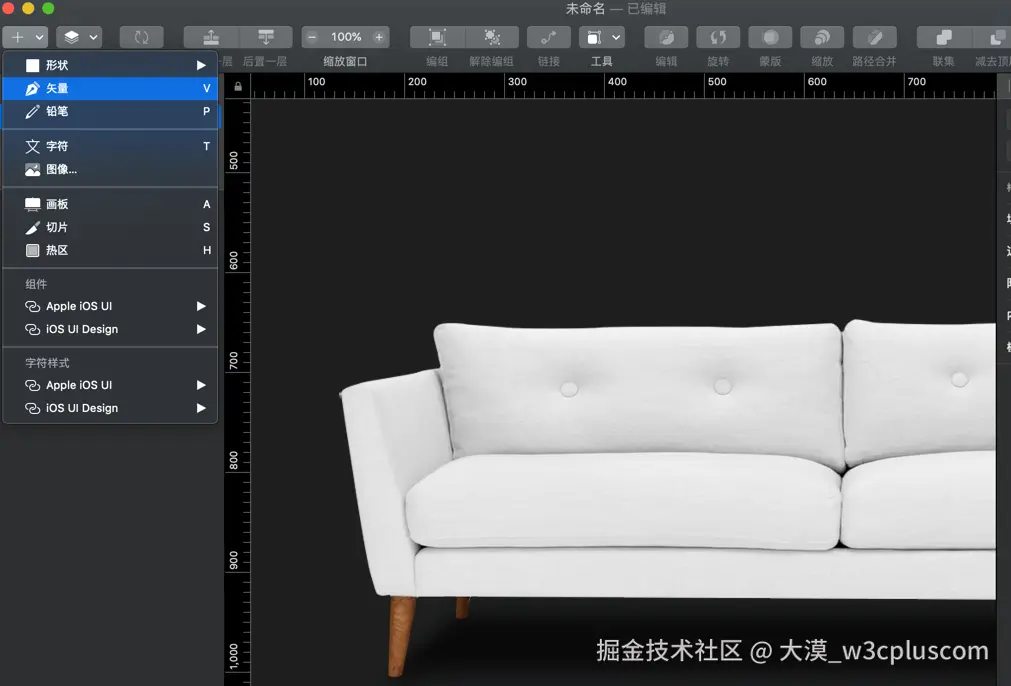Open the 形状 shapes submenu
The width and height of the screenshot is (1011, 686).
(110, 65)
